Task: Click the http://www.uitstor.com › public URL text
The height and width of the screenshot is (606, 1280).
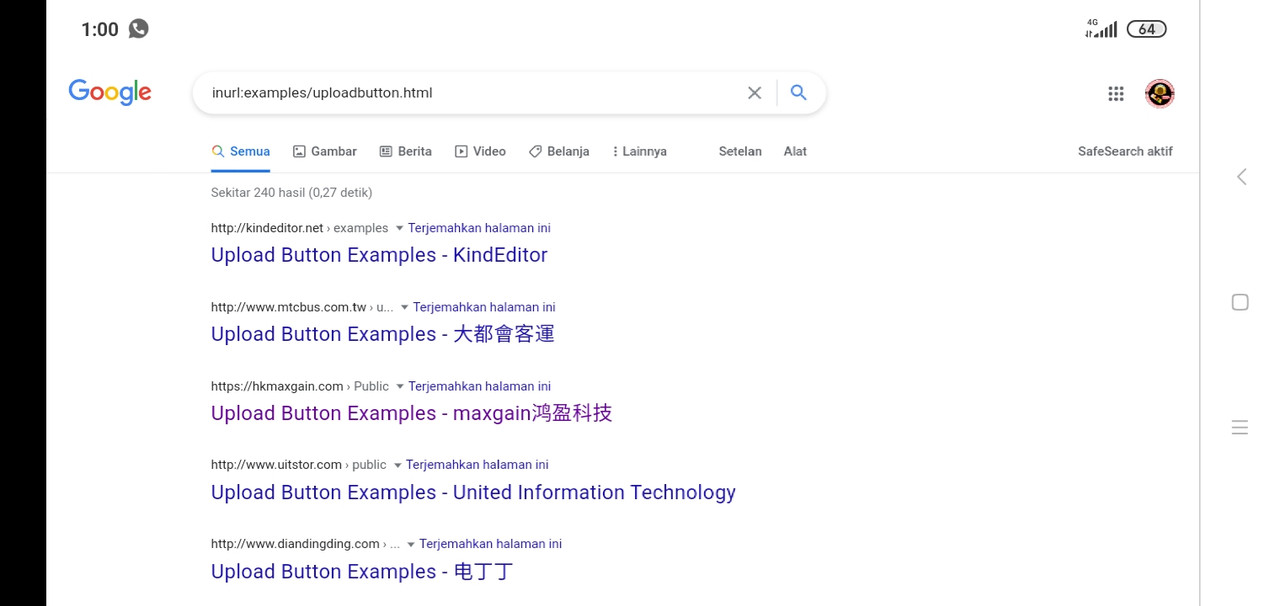Action: point(298,465)
